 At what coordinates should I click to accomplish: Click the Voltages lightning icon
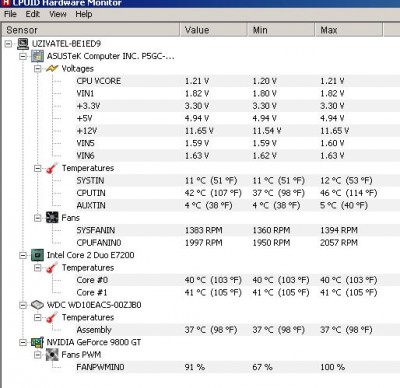coord(52,69)
